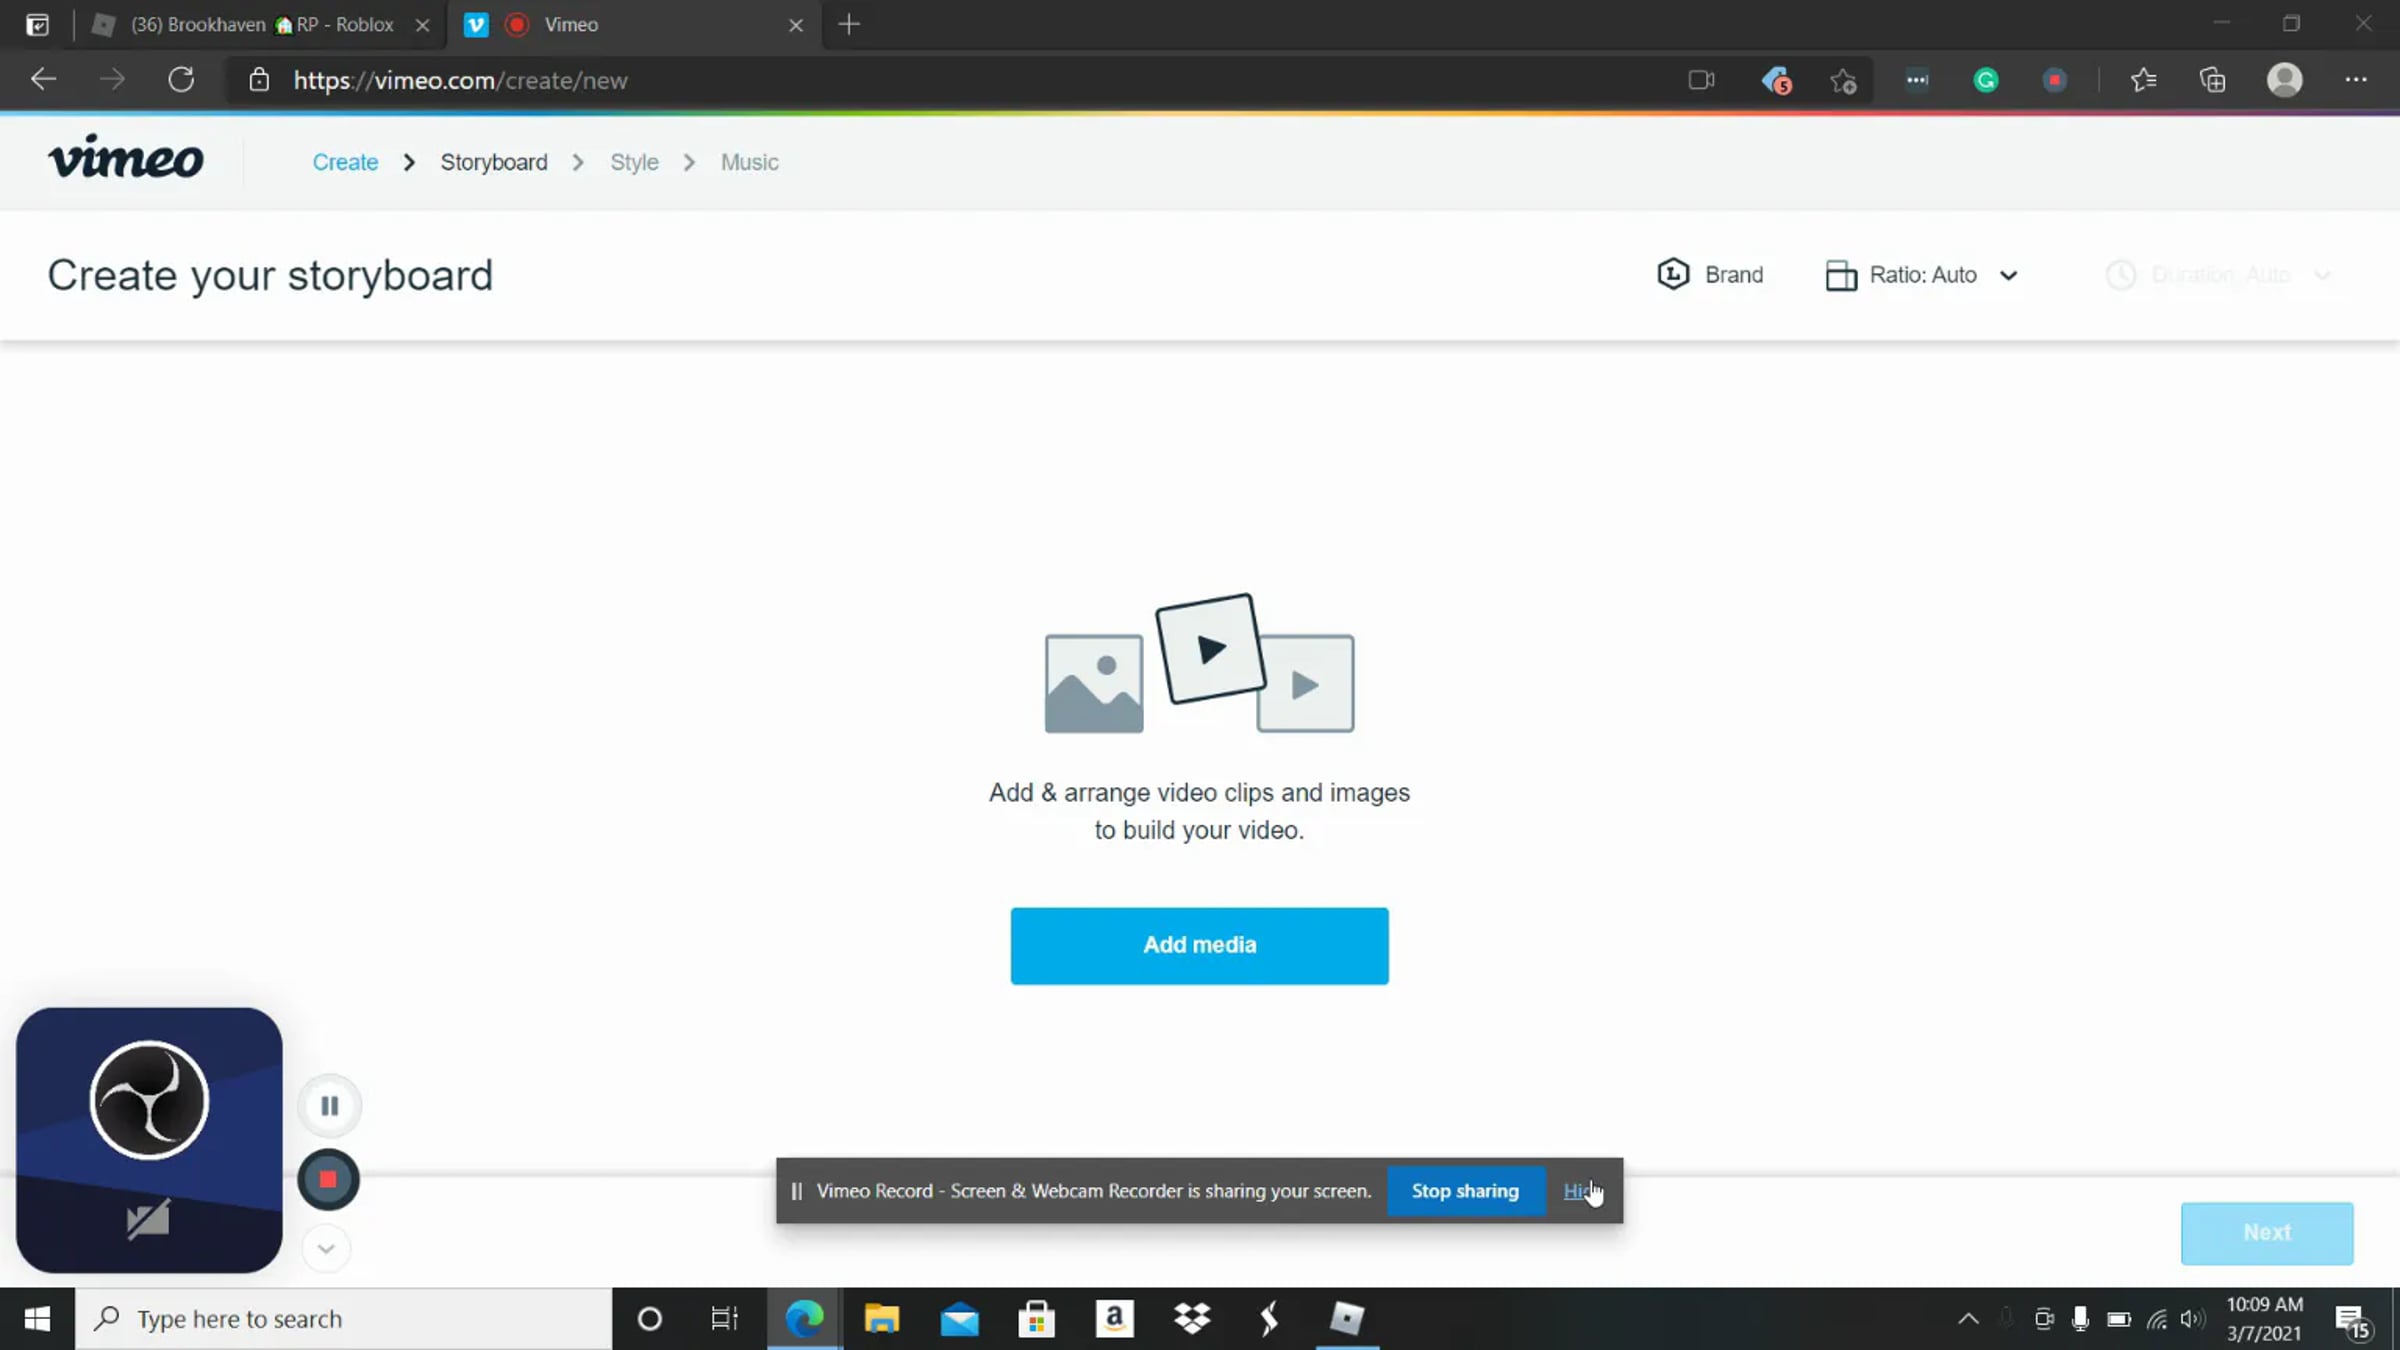This screenshot has width=2400, height=1350.
Task: Open File Explorer from the taskbar
Action: click(x=881, y=1319)
